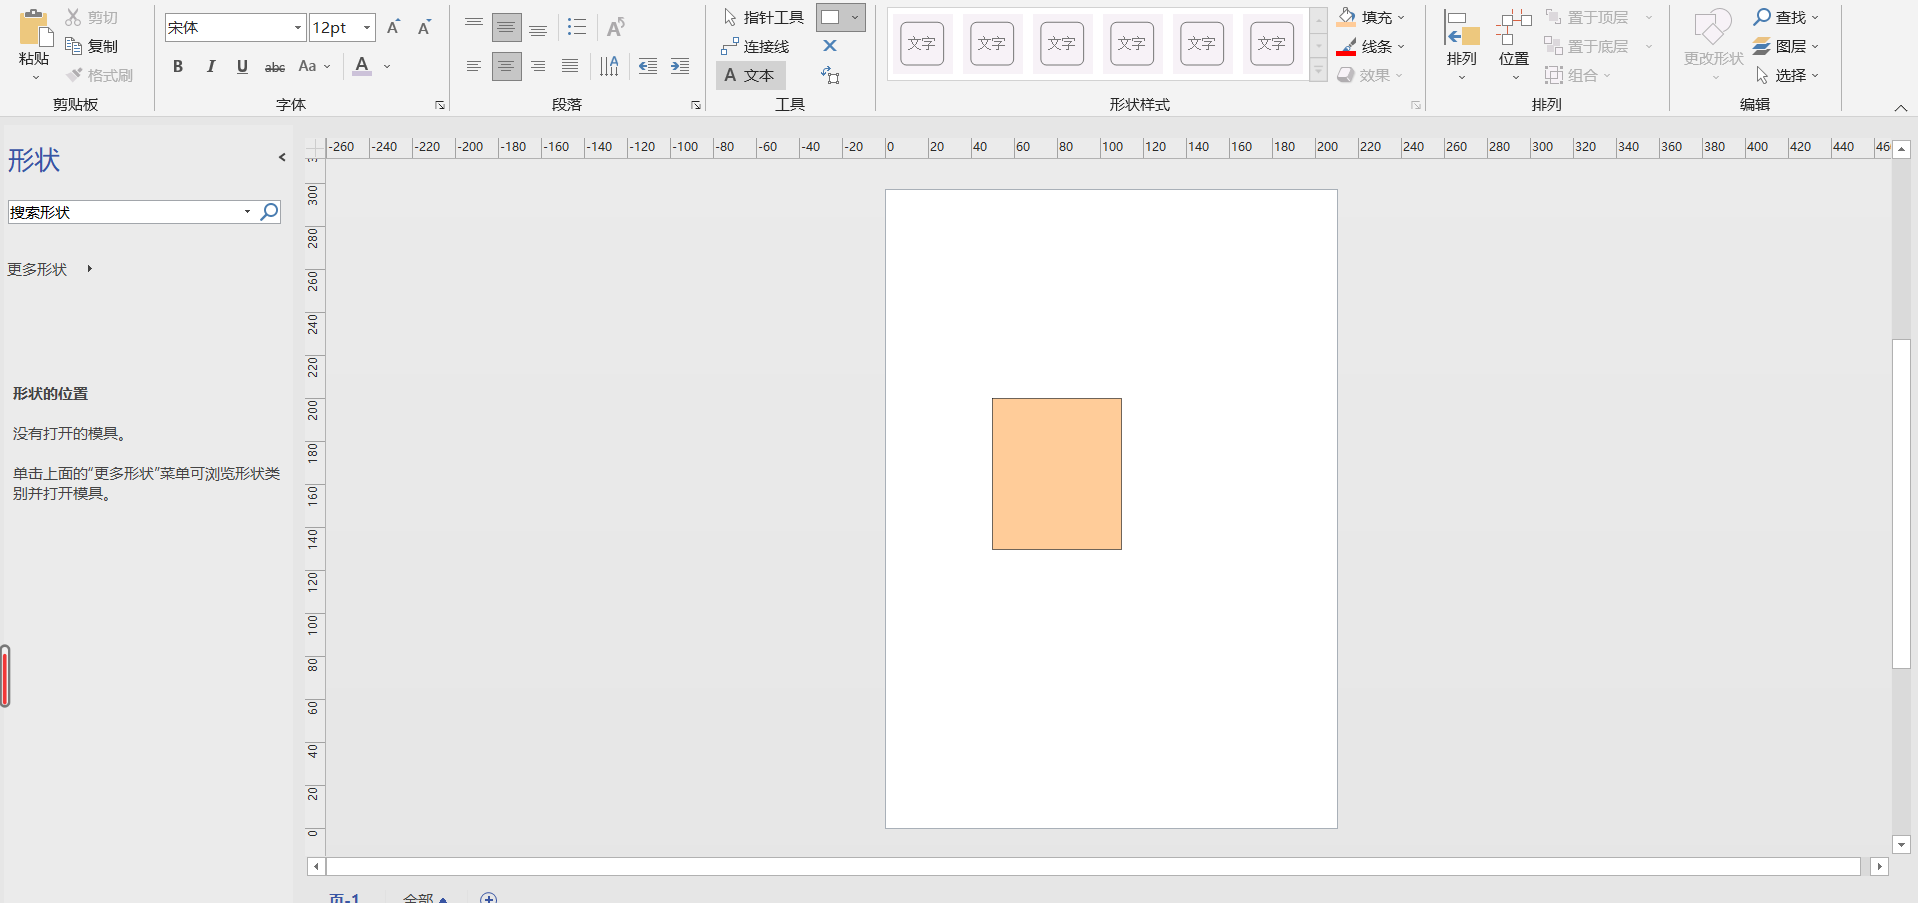
Task: Click the decrease indent icon
Action: click(648, 66)
